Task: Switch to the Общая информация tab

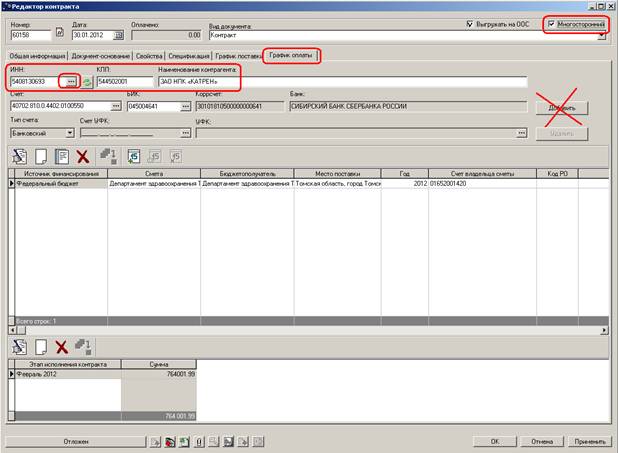Action: click(37, 56)
